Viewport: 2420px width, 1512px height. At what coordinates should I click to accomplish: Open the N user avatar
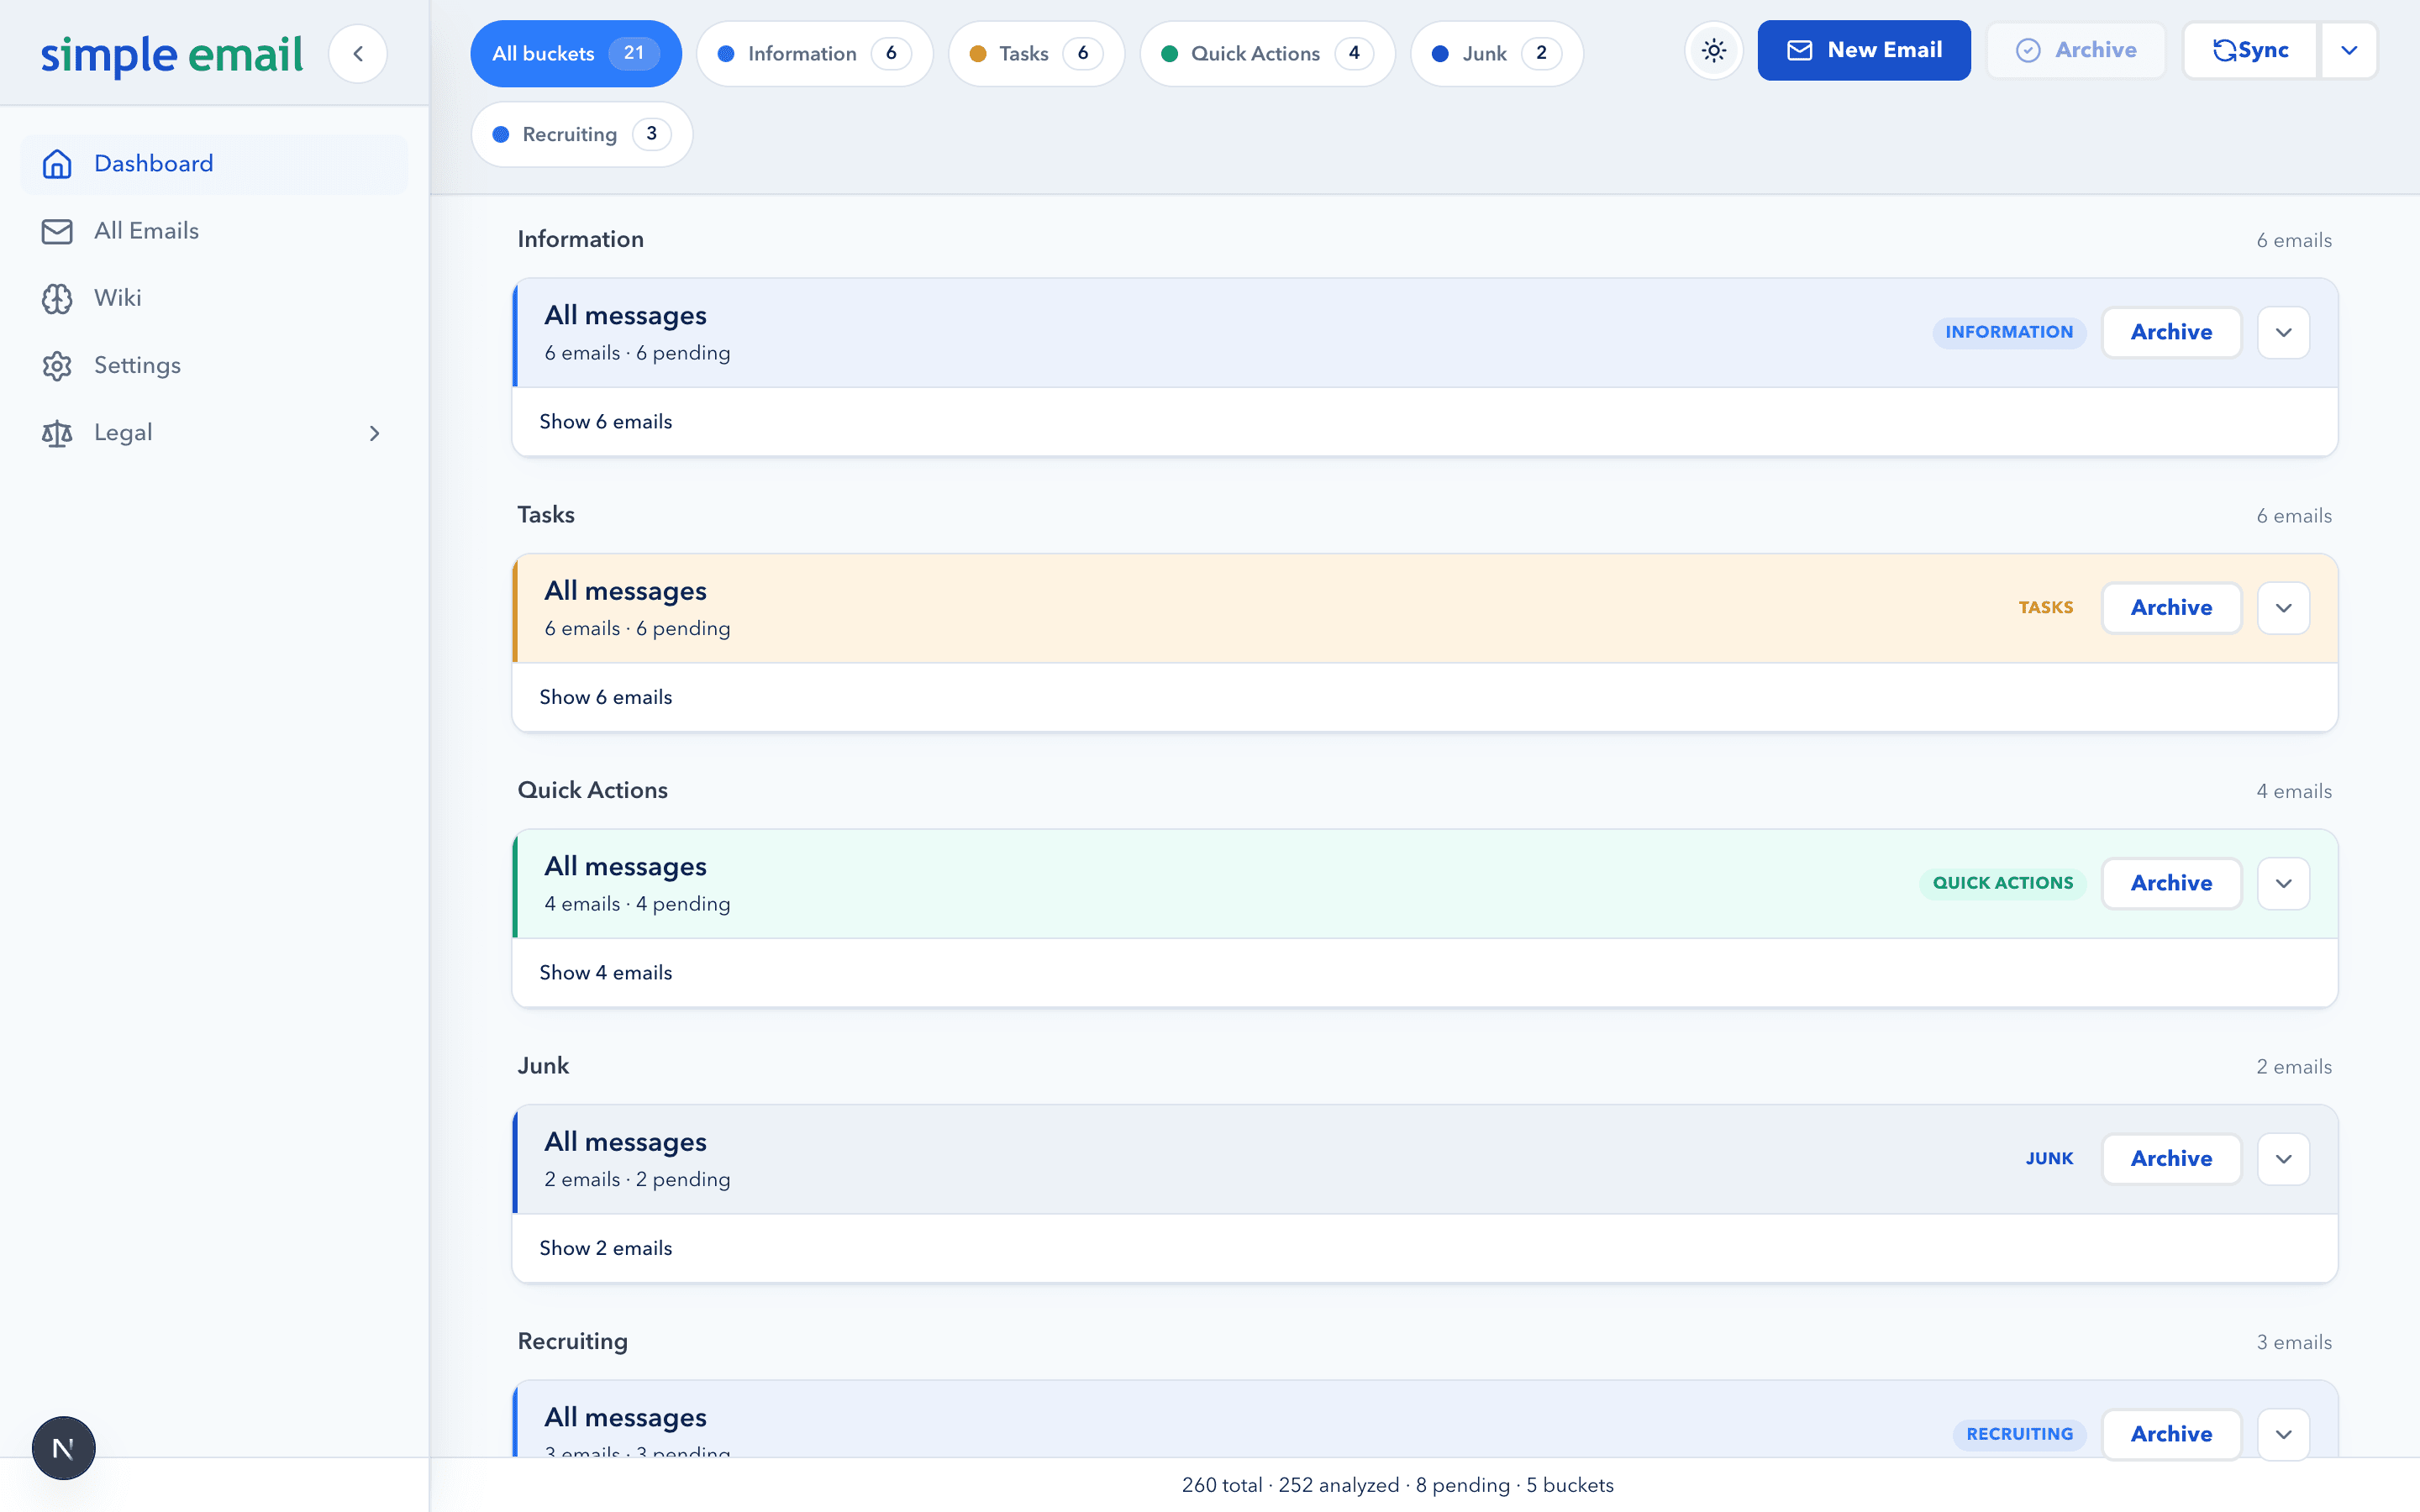(63, 1447)
